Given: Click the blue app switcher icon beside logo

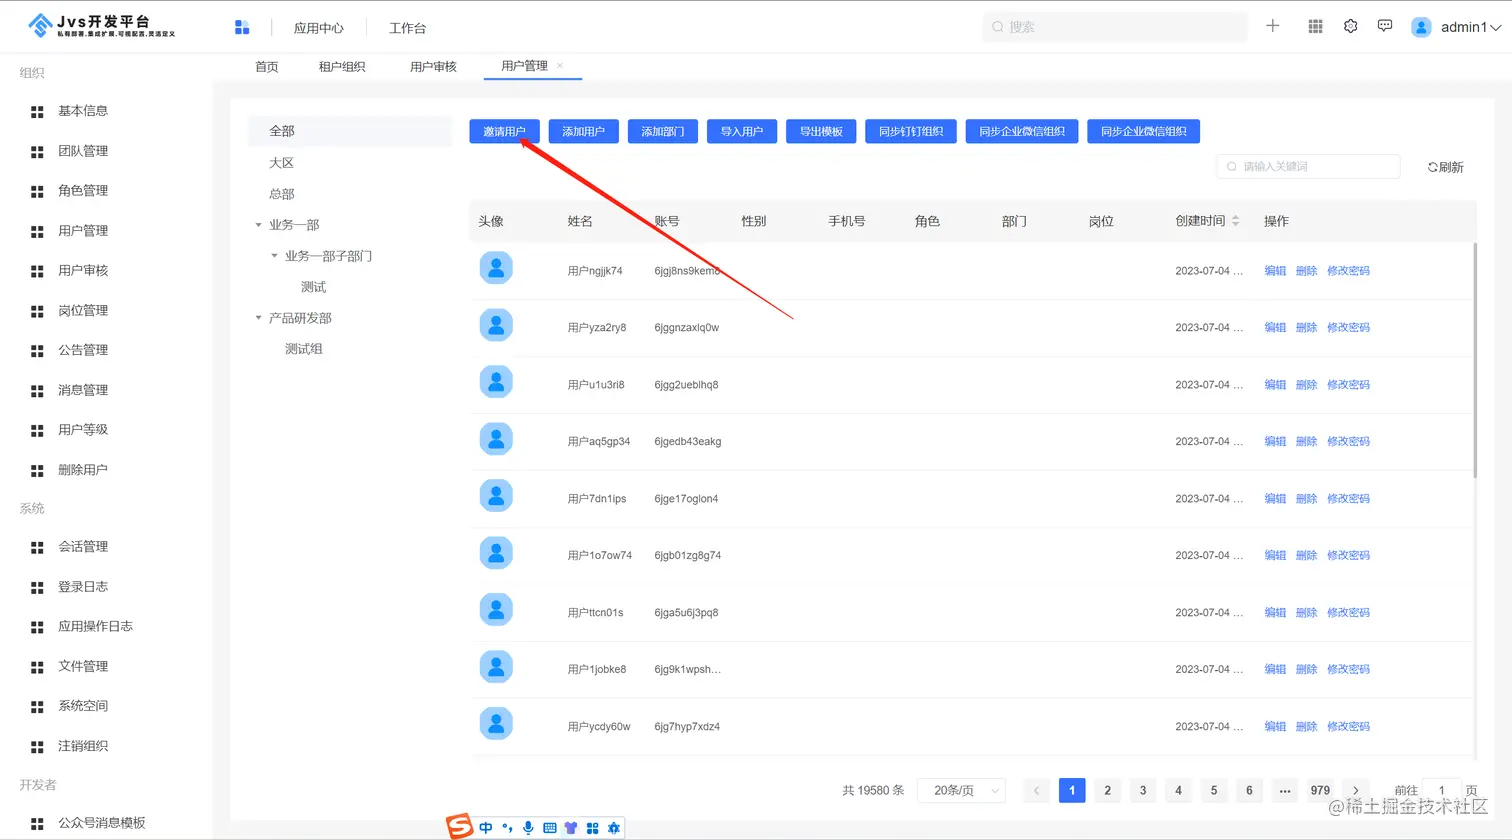Looking at the screenshot, I should coord(242,27).
